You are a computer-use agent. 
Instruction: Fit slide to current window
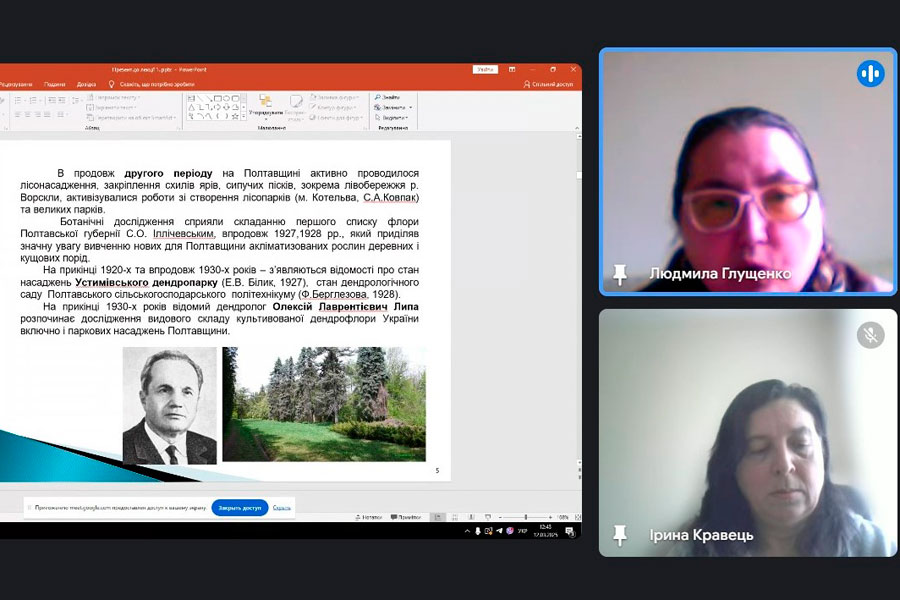[x=577, y=517]
